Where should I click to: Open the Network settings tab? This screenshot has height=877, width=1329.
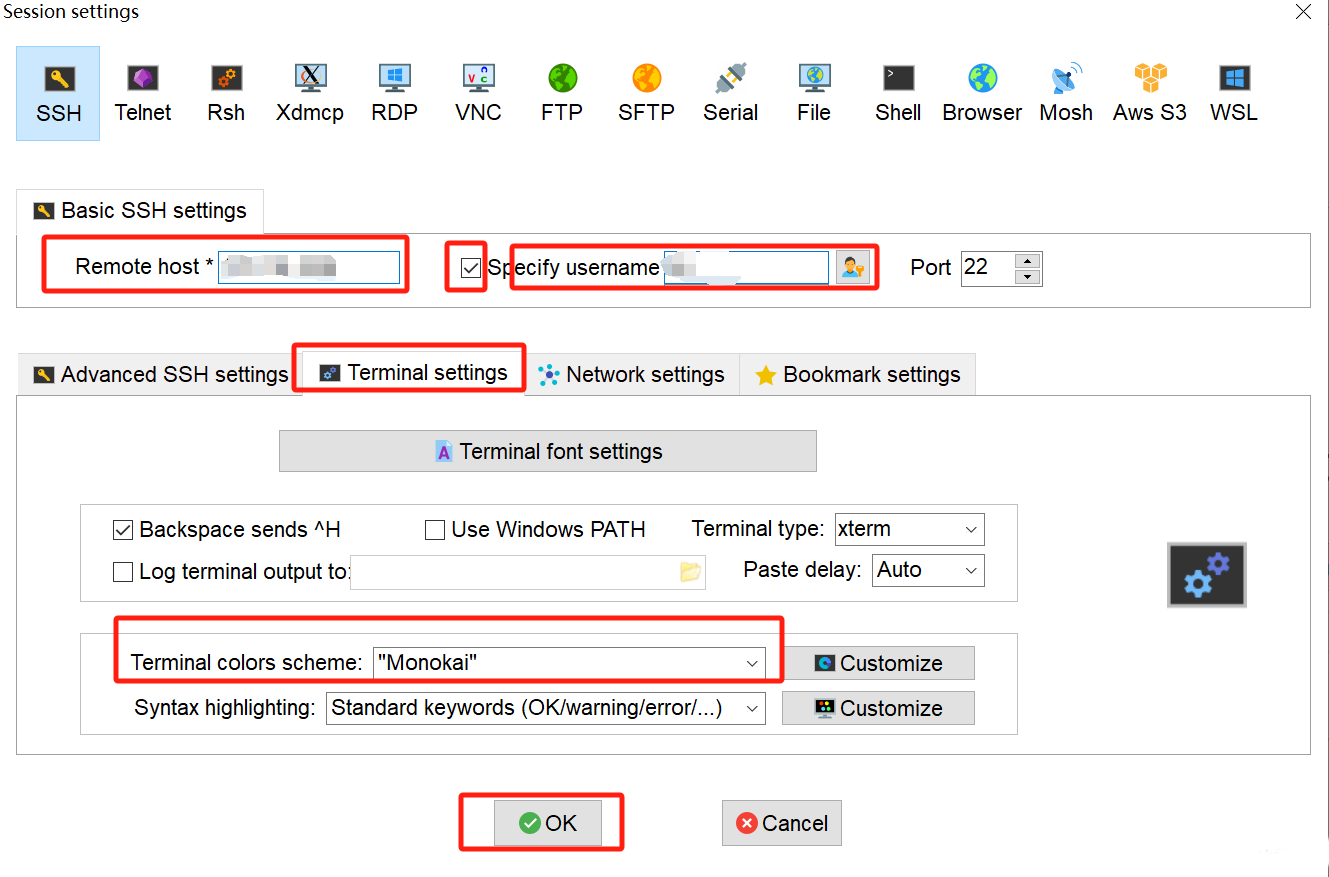pyautogui.click(x=632, y=375)
